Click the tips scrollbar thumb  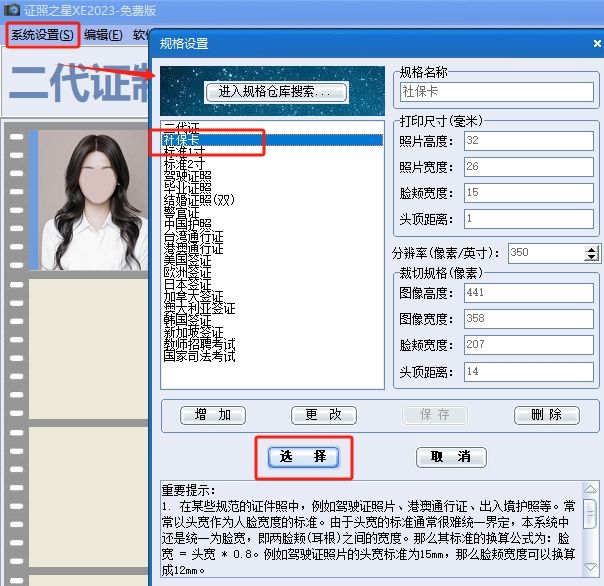click(x=590, y=514)
